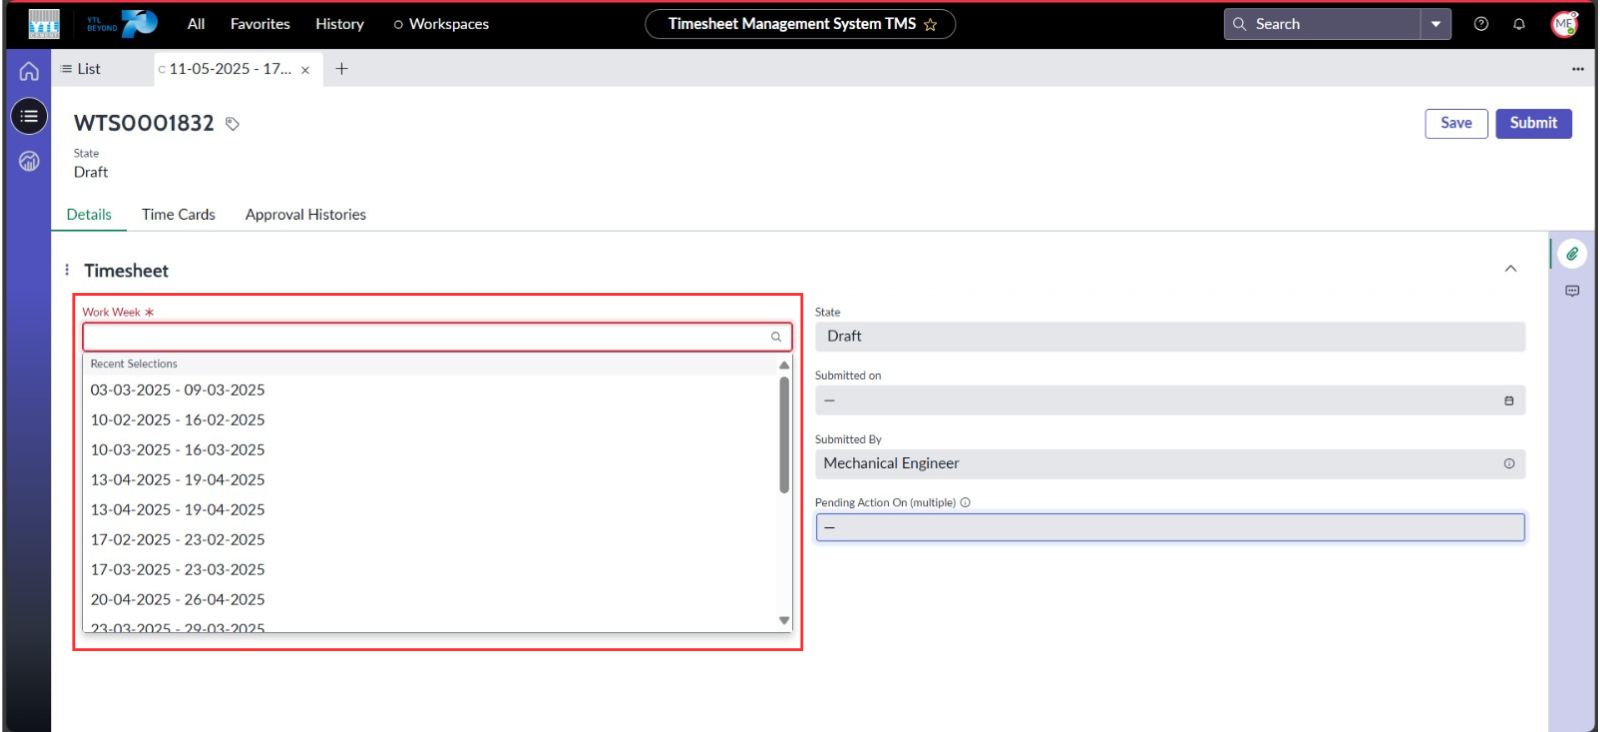Click the tag icon beside WTS0001832
The height and width of the screenshot is (732, 1600).
coord(232,124)
